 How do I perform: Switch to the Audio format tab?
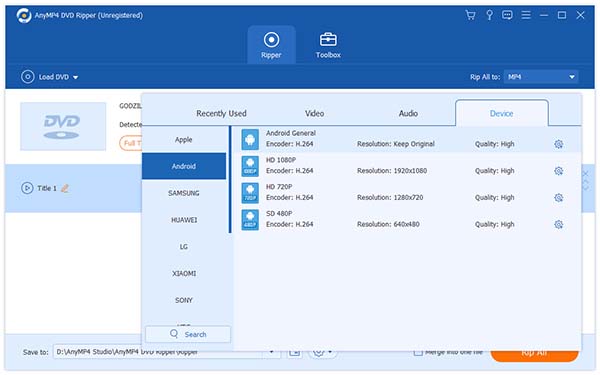(x=408, y=113)
